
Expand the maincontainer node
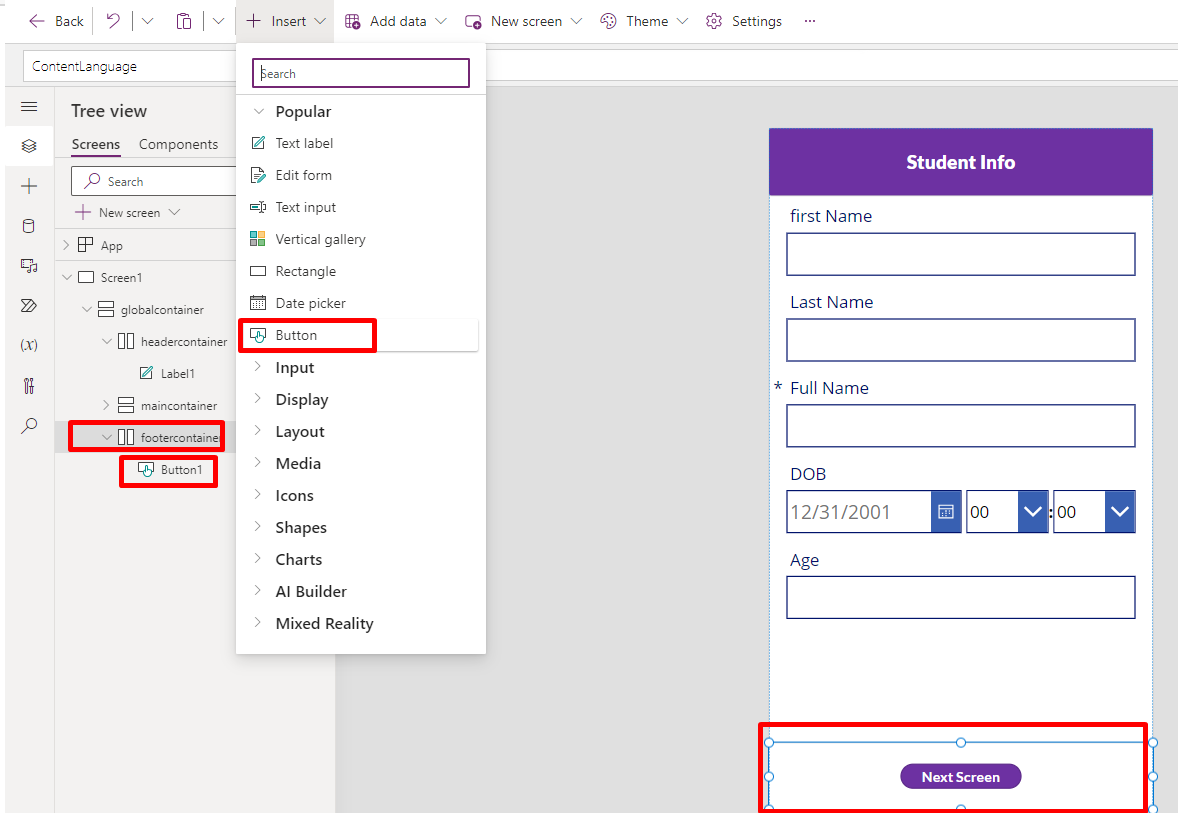[x=106, y=405]
